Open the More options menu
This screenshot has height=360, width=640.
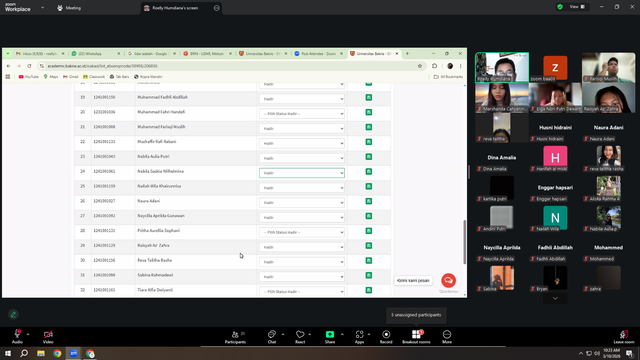447,337
